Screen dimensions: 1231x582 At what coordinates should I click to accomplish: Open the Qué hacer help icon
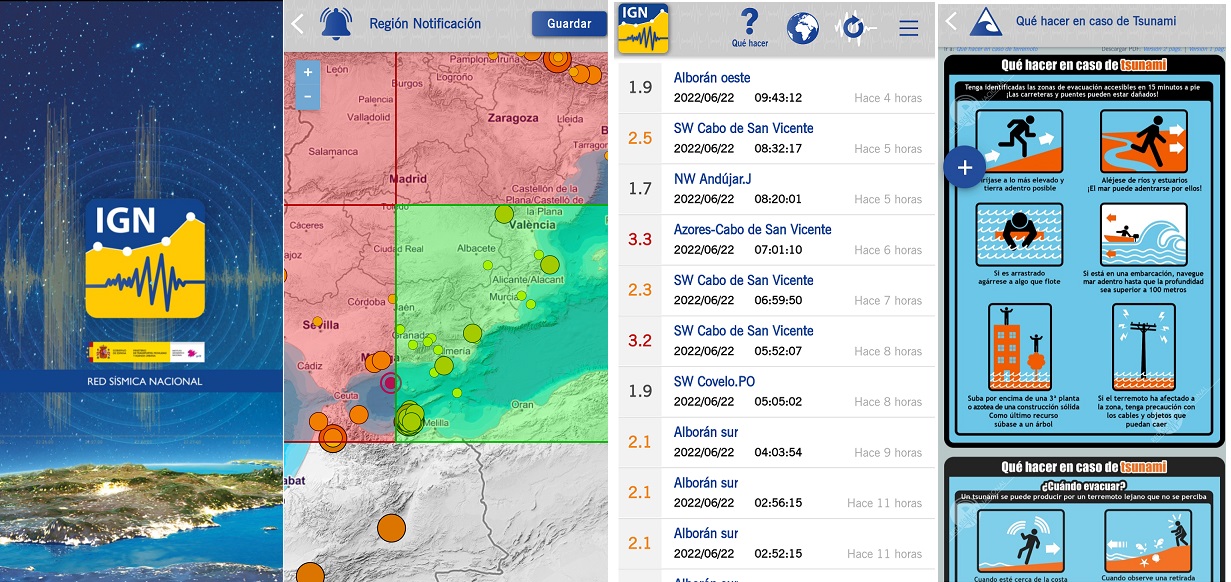pos(750,27)
